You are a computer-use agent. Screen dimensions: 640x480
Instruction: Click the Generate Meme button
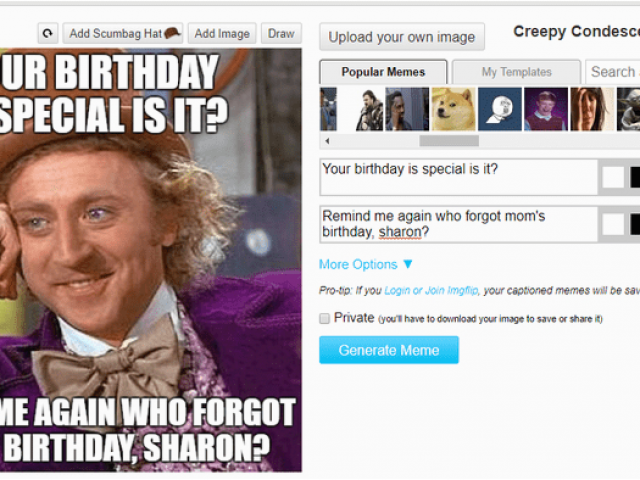coord(389,350)
